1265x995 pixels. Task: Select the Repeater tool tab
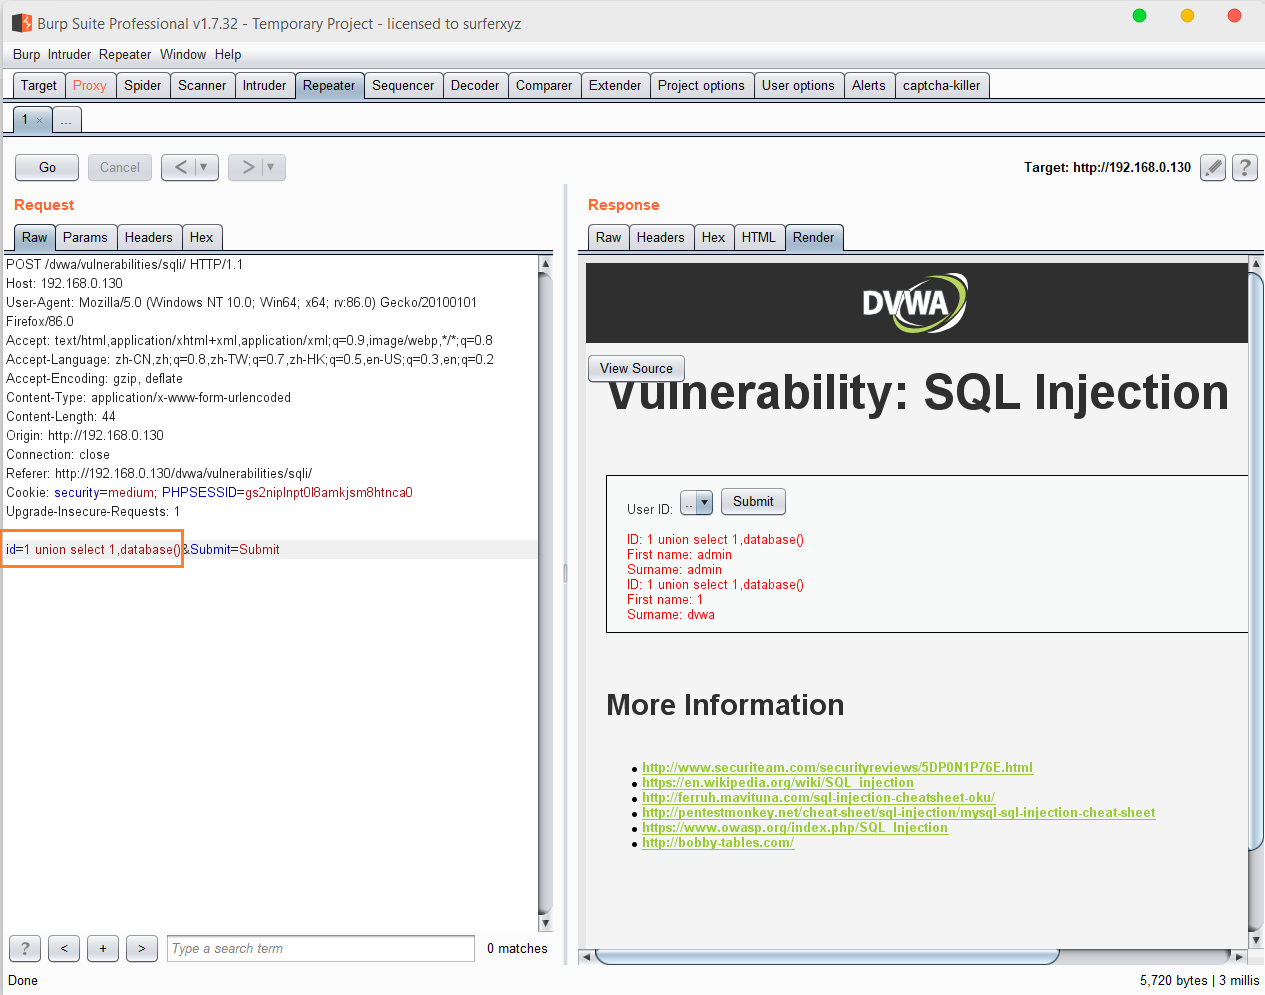(x=329, y=86)
